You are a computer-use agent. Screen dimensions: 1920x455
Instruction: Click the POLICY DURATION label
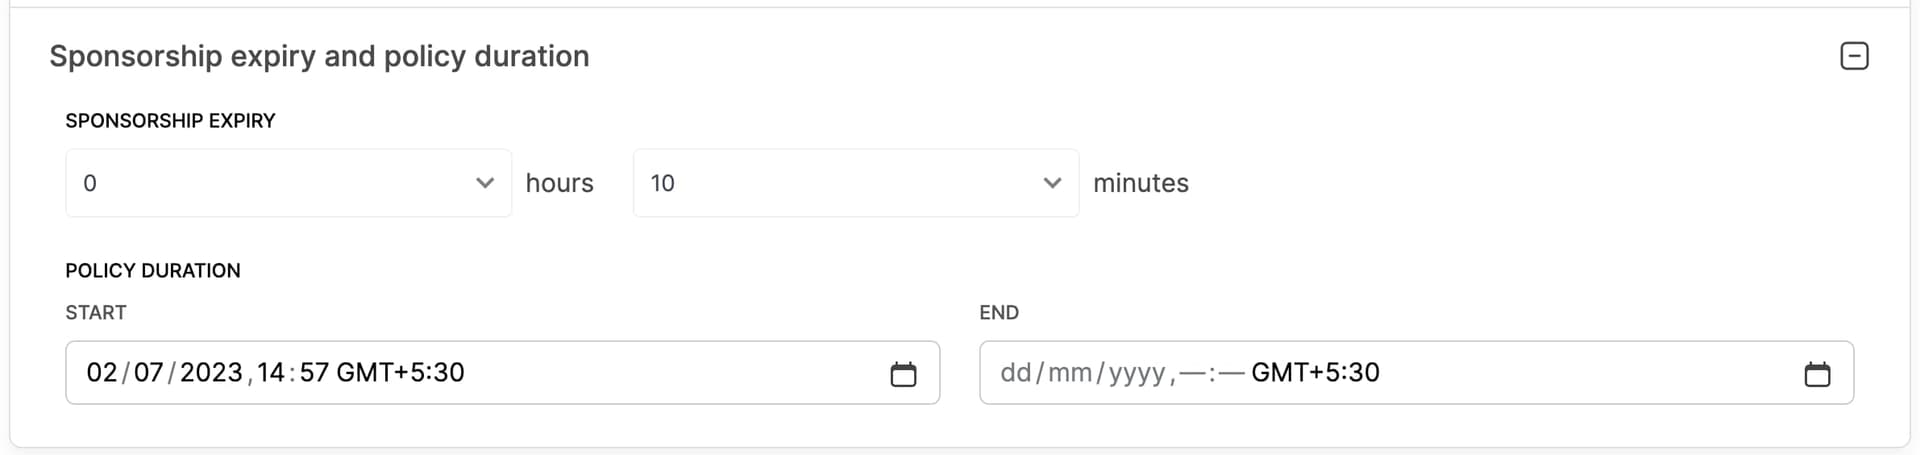153,271
